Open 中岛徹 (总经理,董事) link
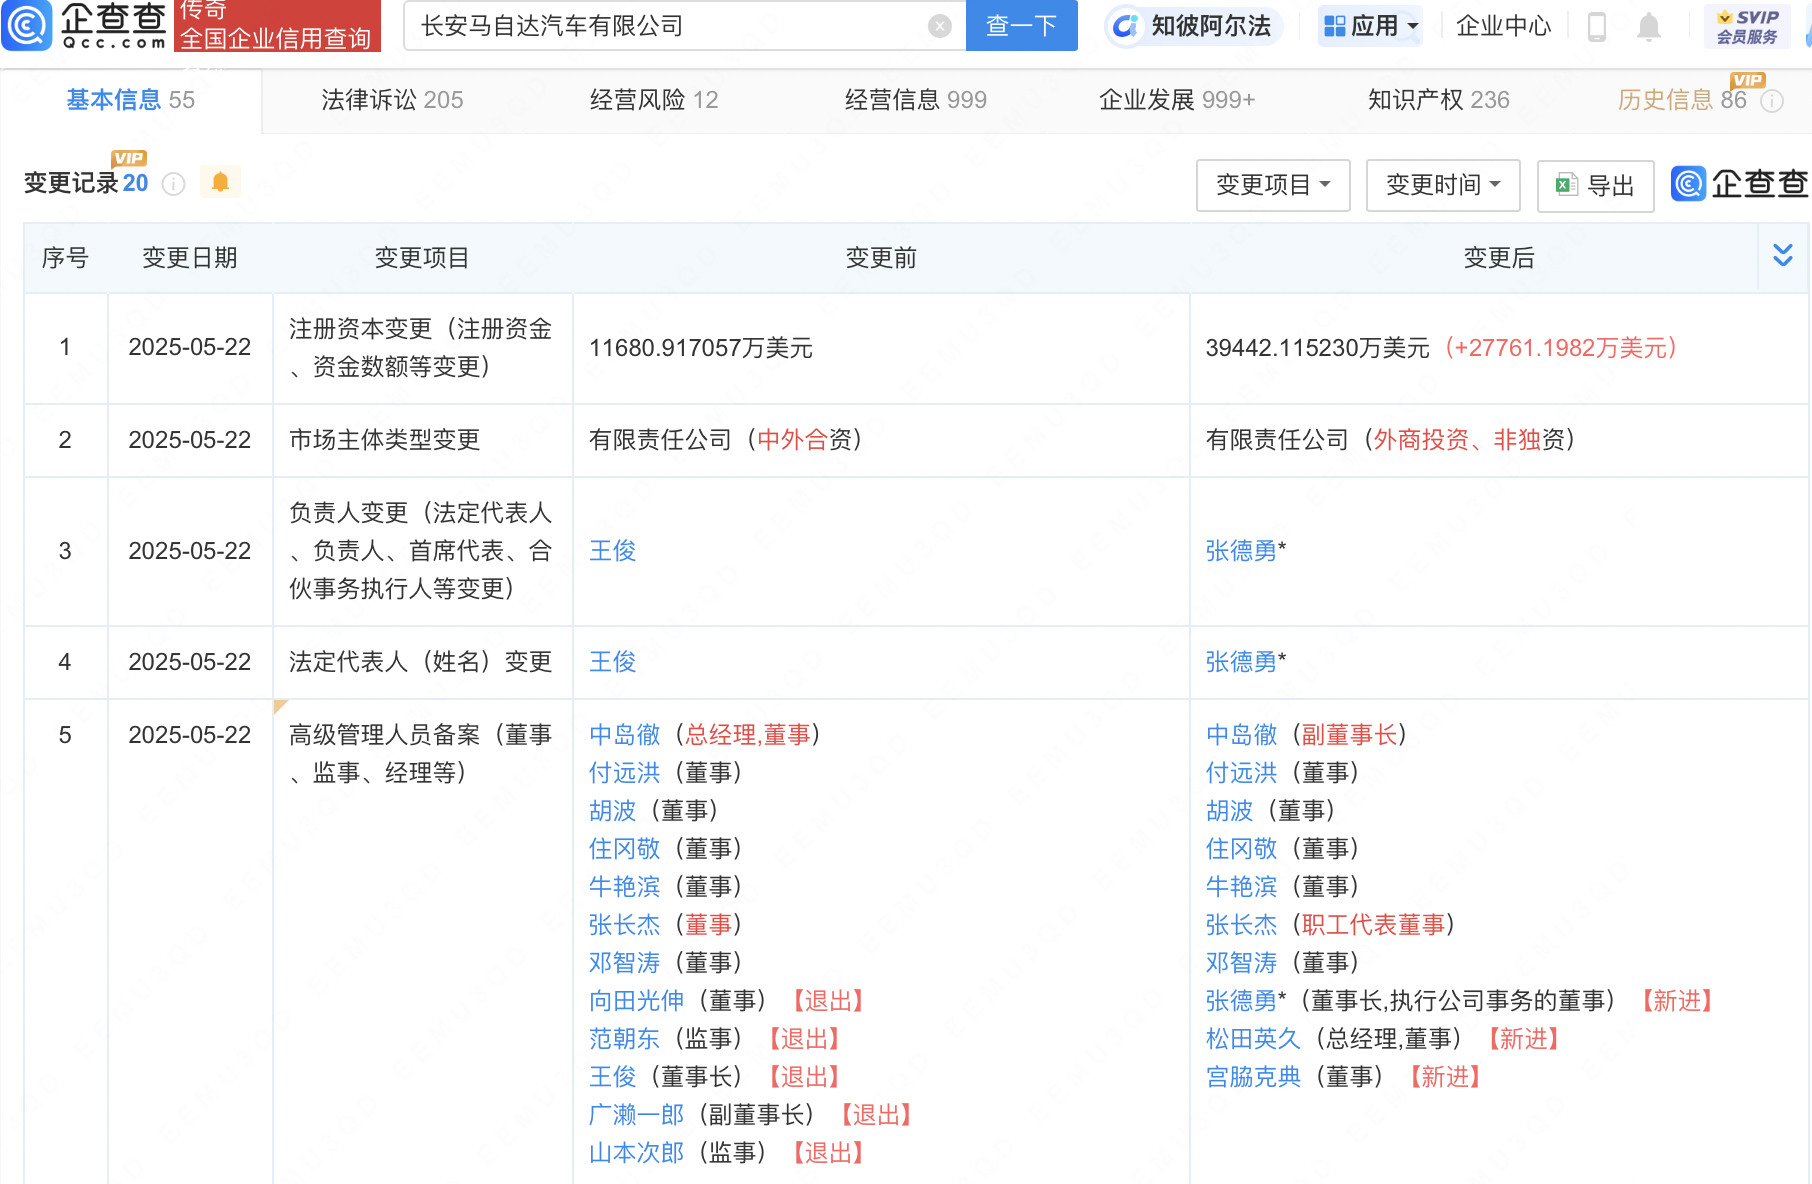Screen dimensions: 1812x1184 coord(625,735)
